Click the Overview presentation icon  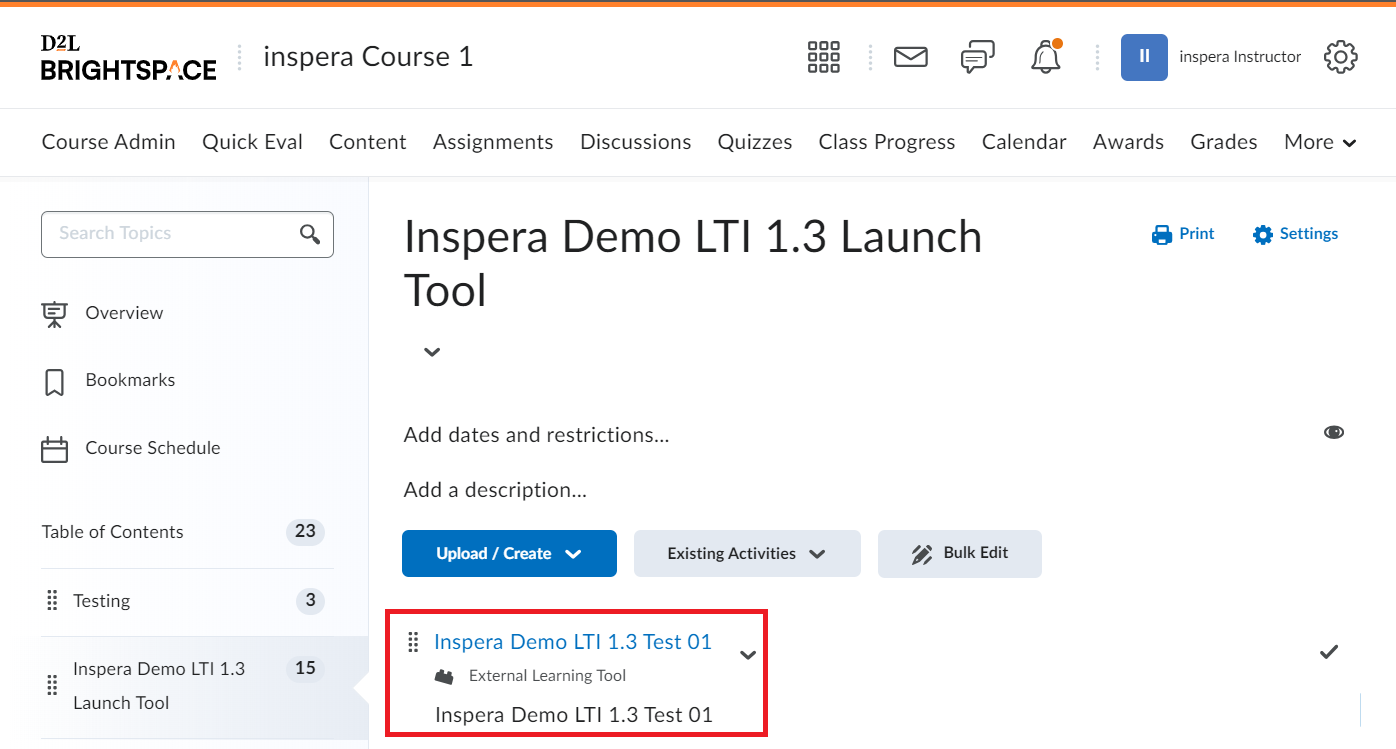(x=54, y=314)
